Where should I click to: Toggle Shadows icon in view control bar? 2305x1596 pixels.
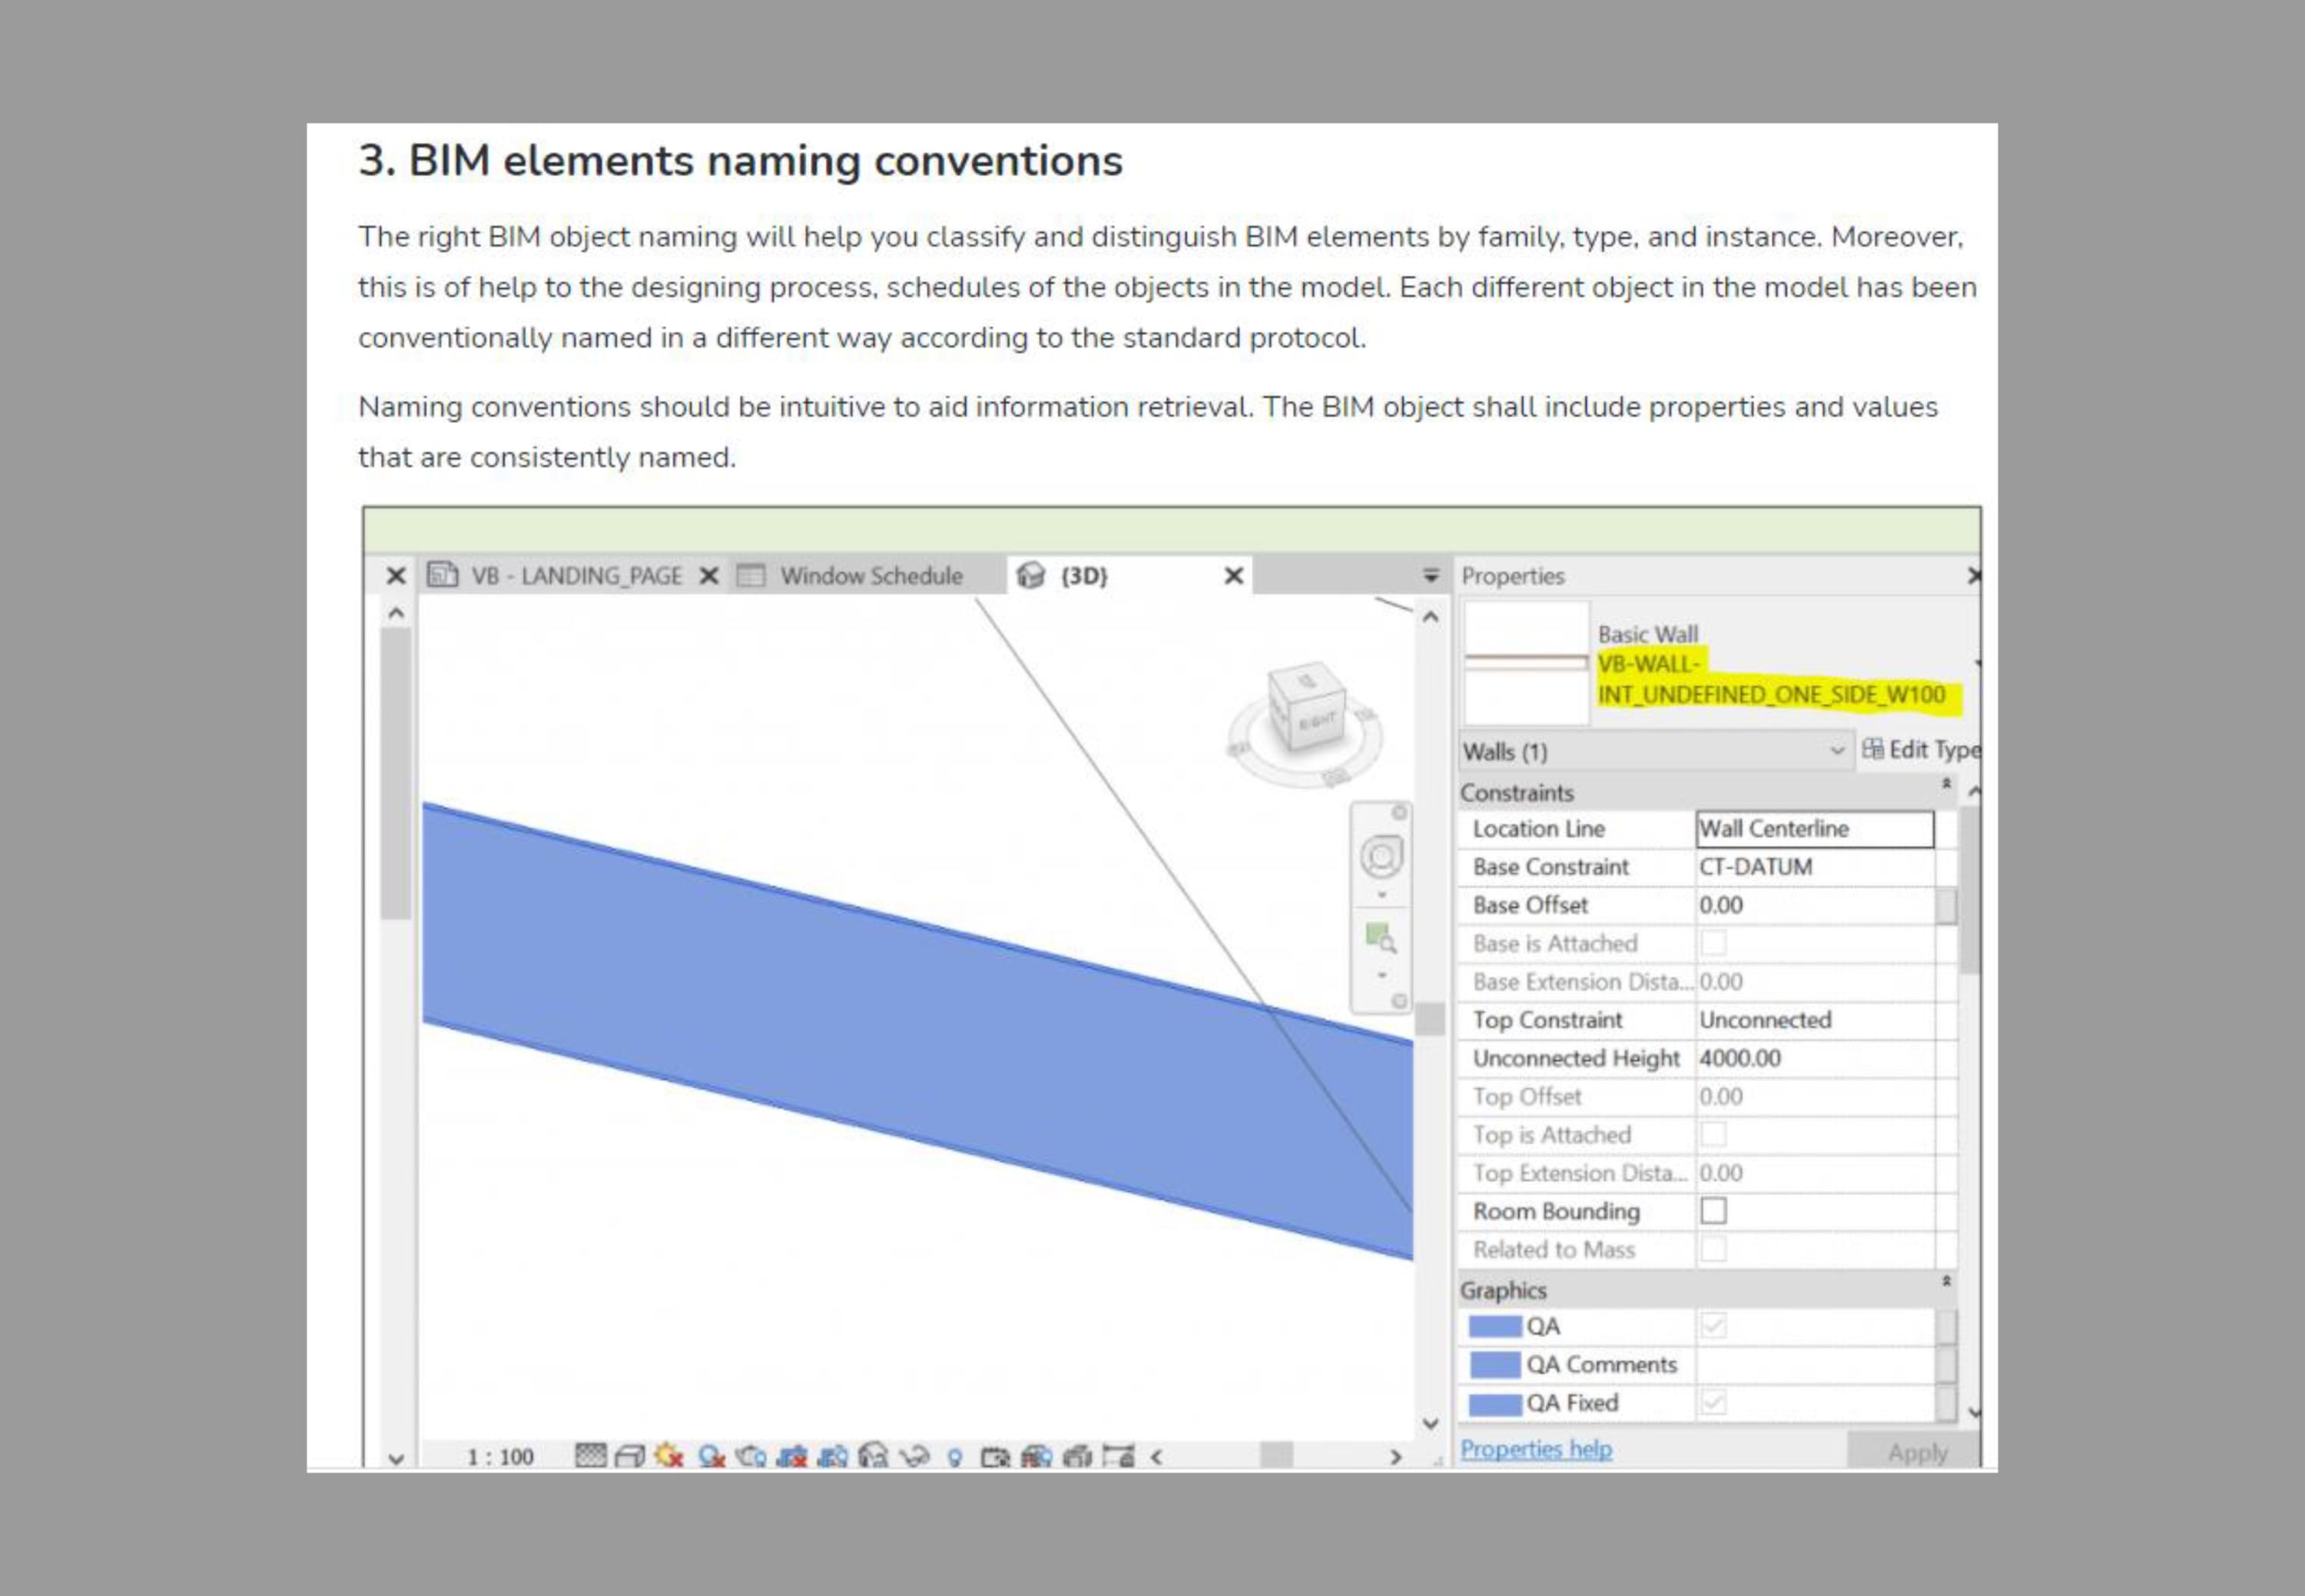click(711, 1457)
